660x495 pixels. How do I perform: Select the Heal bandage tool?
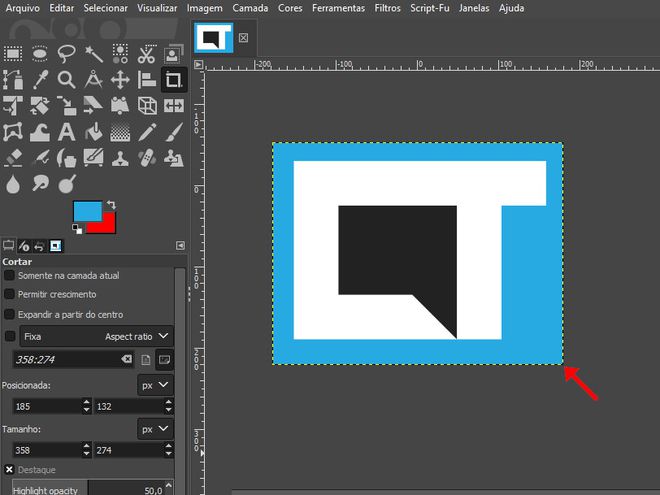click(x=146, y=158)
